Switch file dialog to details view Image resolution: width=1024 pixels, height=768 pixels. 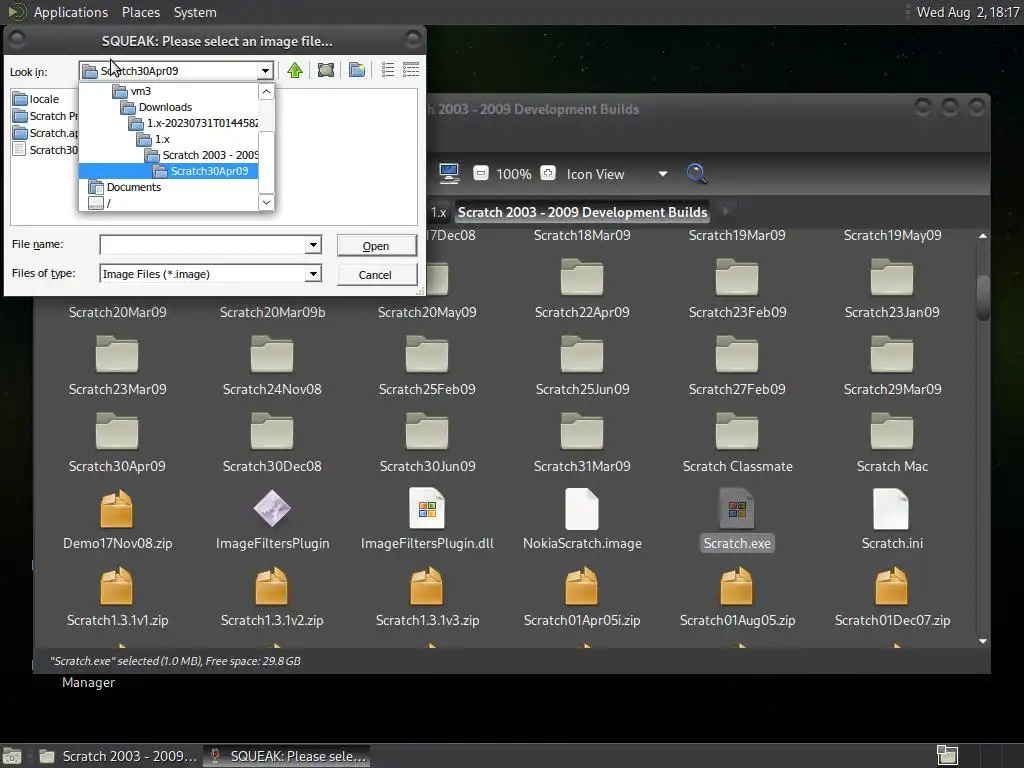[411, 70]
